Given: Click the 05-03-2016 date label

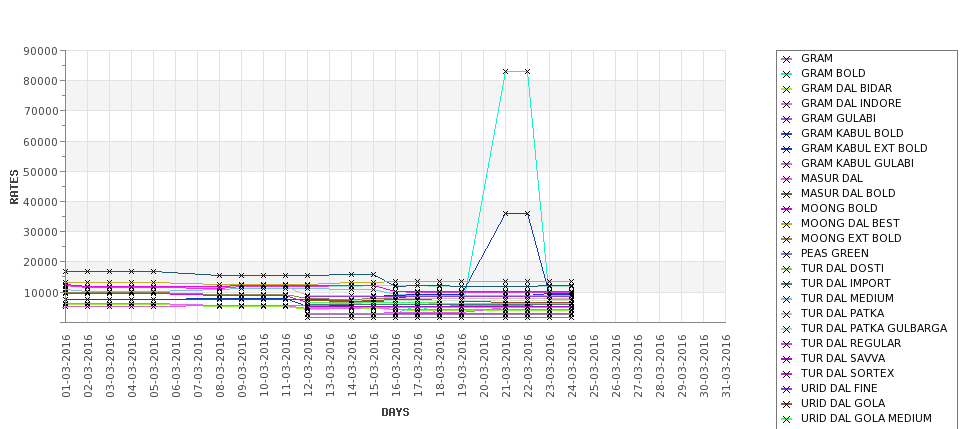Looking at the screenshot, I should point(154,366).
